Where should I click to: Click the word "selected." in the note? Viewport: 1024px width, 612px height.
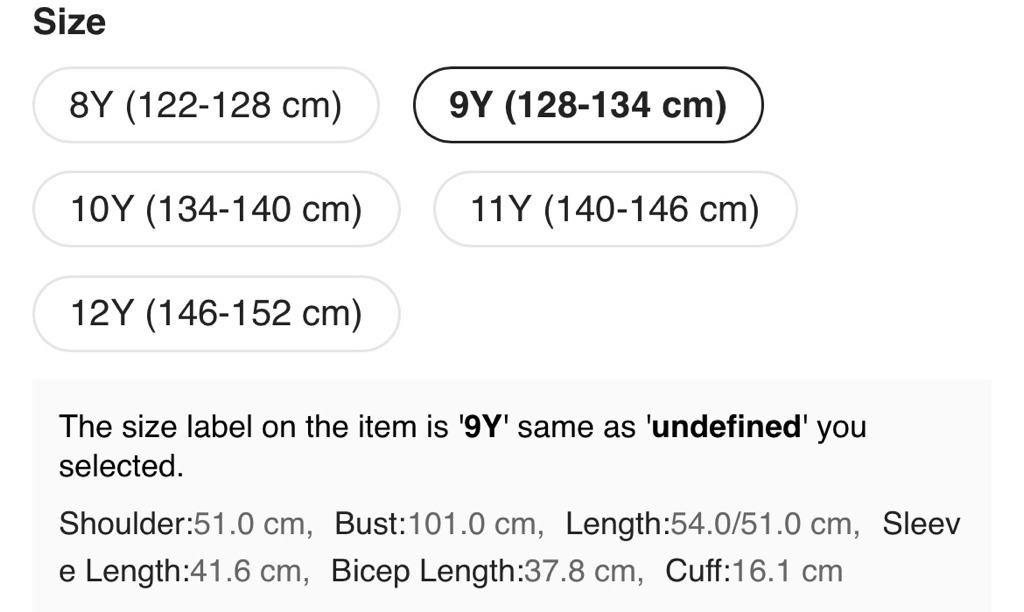[x=121, y=466]
